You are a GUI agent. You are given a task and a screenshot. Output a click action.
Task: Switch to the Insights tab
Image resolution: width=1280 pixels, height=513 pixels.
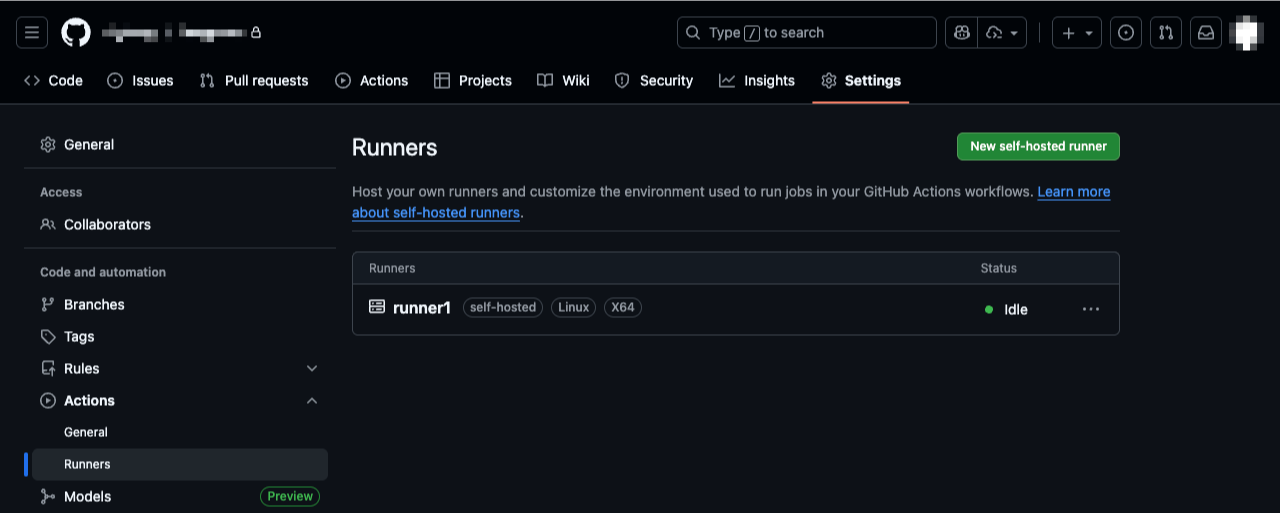point(757,81)
